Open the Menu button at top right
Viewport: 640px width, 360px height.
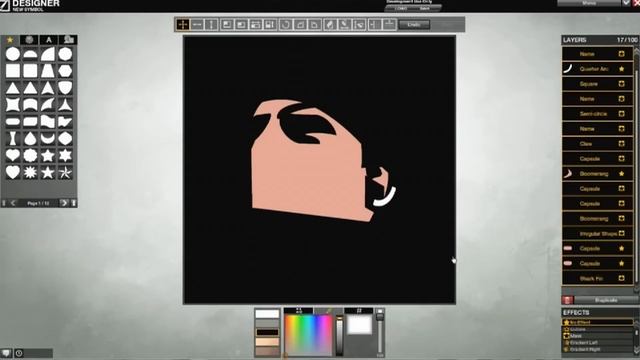589,3
